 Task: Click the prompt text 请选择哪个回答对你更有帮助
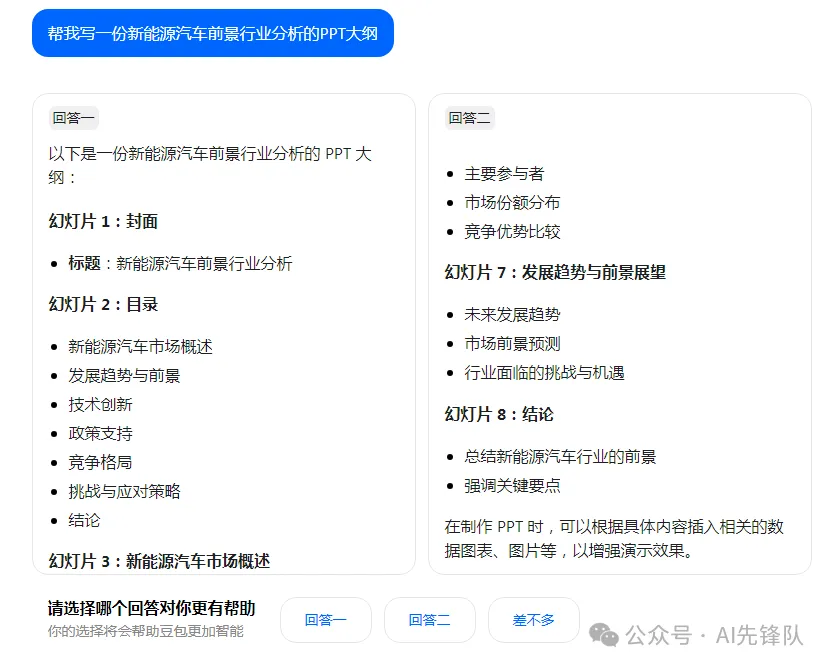point(149,605)
